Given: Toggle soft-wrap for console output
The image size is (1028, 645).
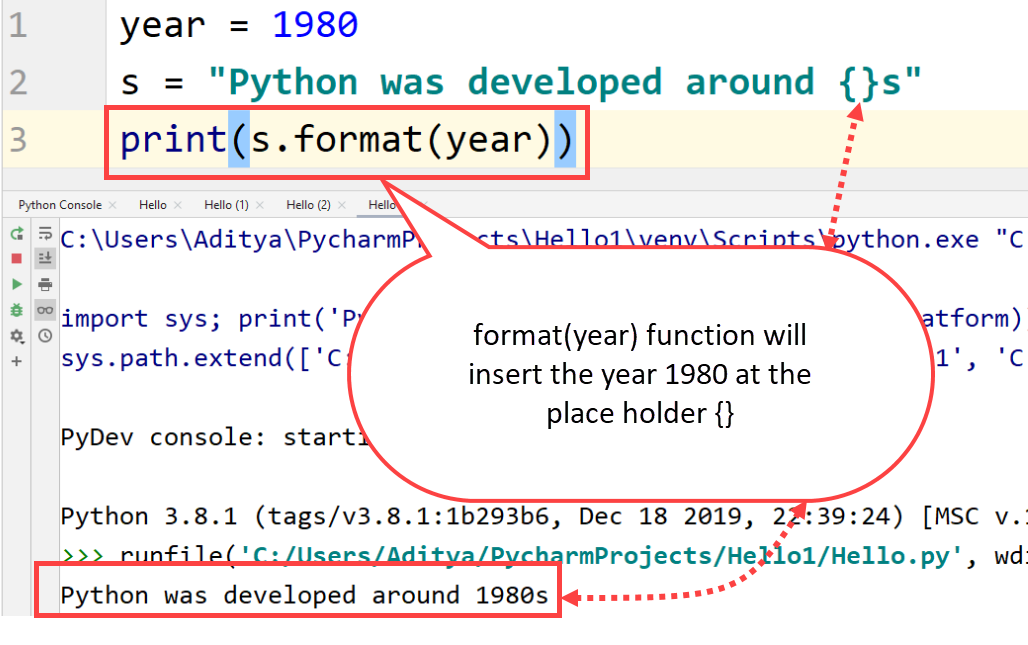Looking at the screenshot, I should point(44,232).
